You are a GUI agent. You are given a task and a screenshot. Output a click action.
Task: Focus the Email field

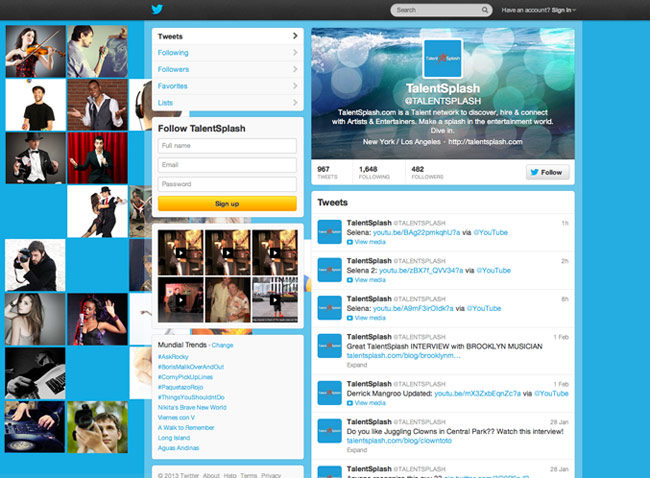tap(227, 165)
